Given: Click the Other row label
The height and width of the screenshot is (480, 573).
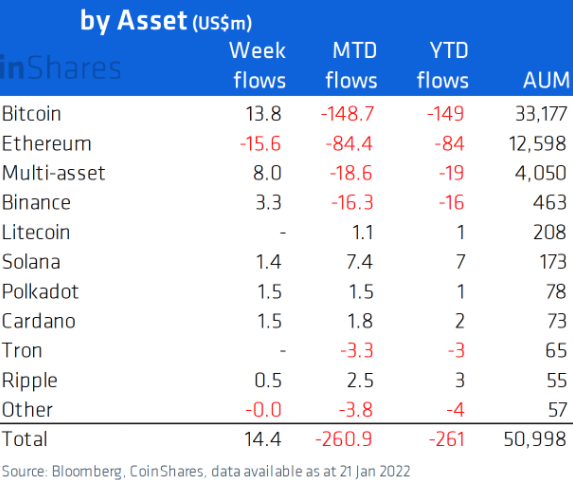Looking at the screenshot, I should 27,409.
